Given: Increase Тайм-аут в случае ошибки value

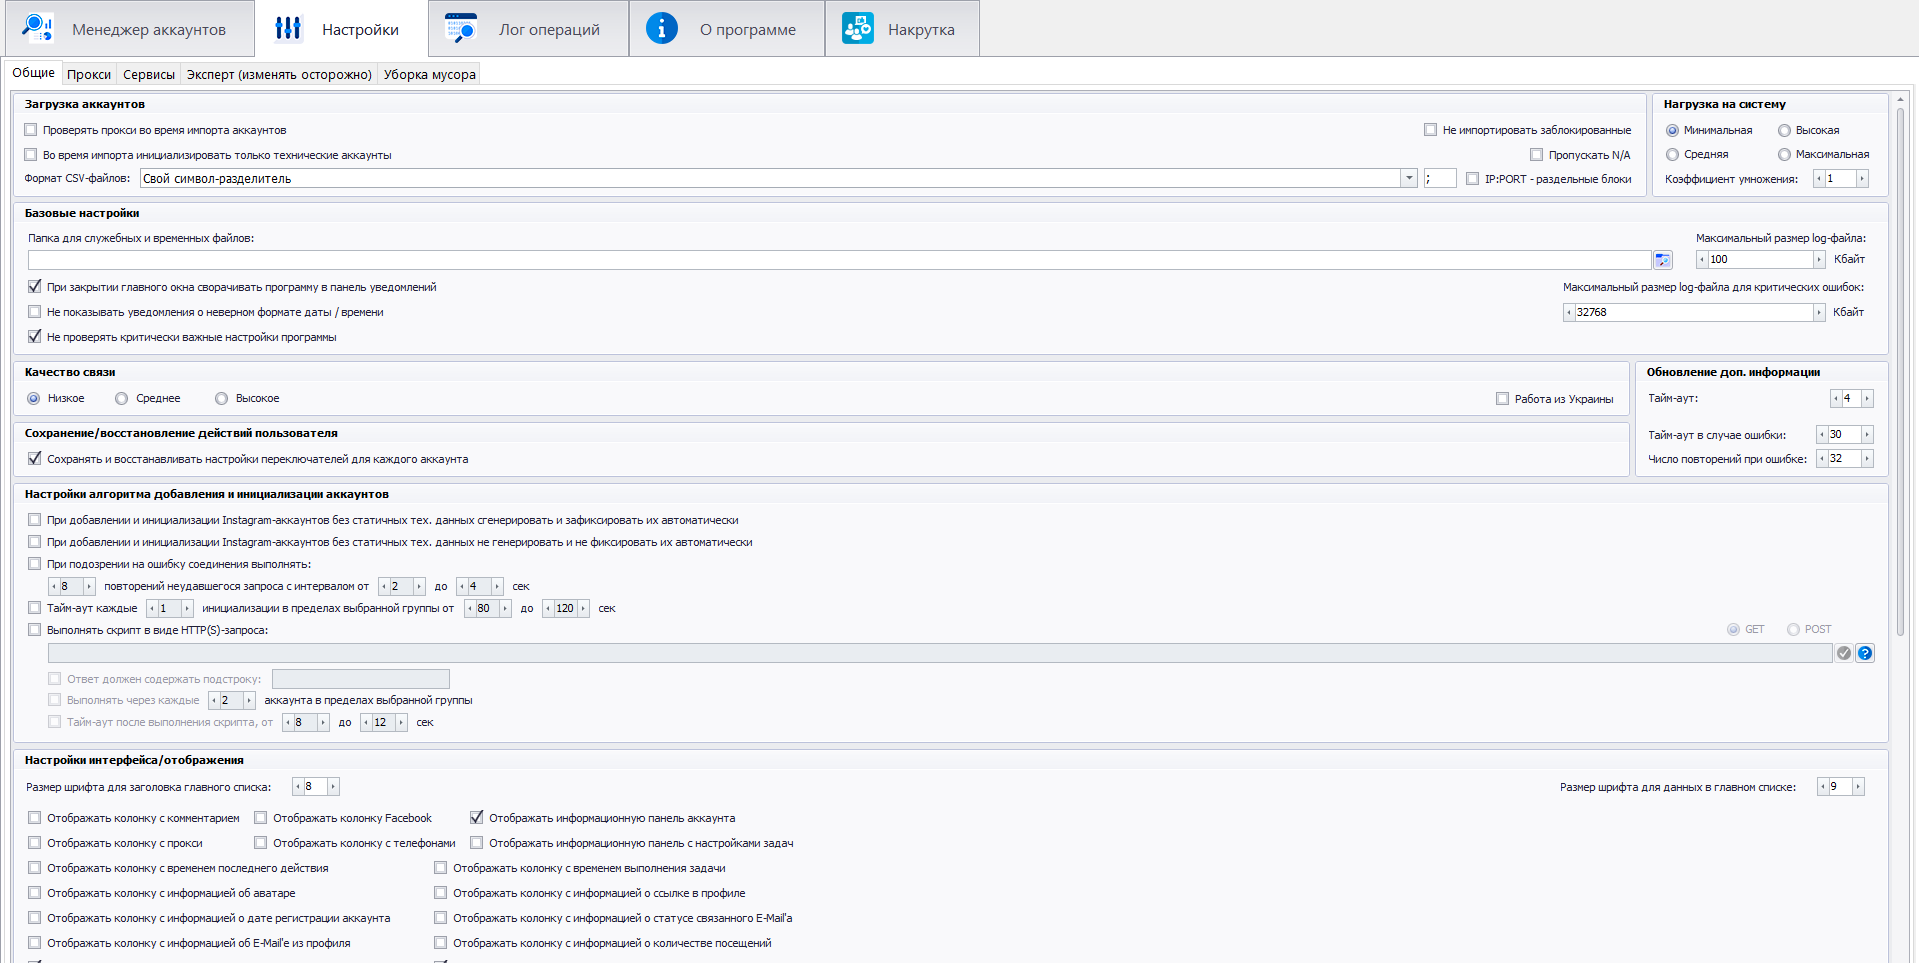Looking at the screenshot, I should tap(1867, 434).
